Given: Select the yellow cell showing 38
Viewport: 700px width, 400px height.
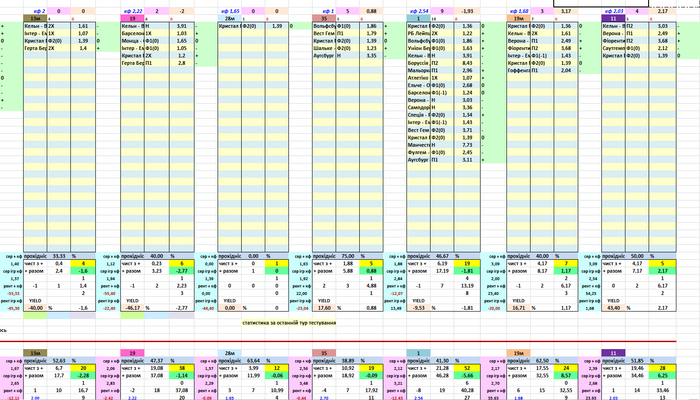Looking at the screenshot, I should pyautogui.click(x=182, y=368).
